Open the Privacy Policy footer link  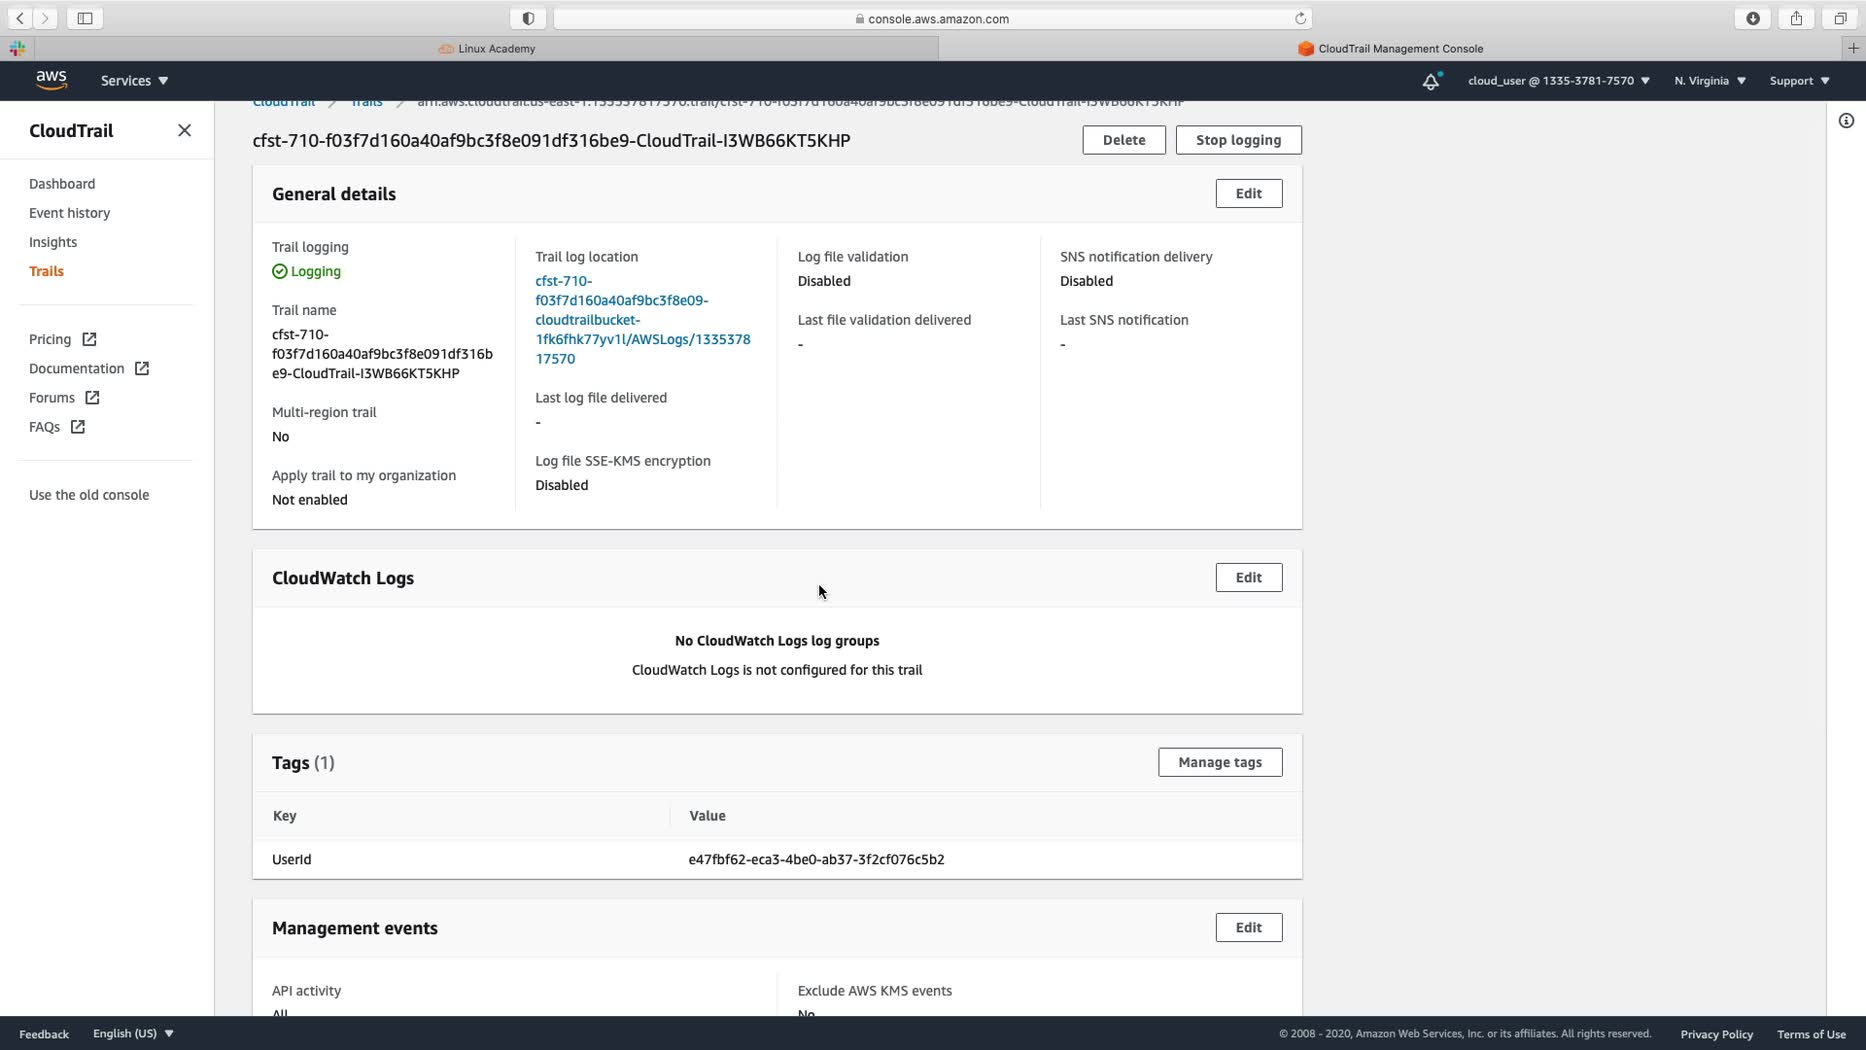click(x=1716, y=1034)
